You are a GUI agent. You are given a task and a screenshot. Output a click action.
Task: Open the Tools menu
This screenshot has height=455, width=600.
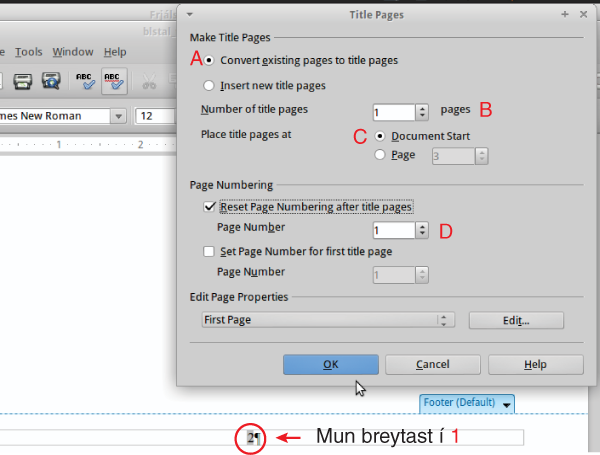[29, 52]
